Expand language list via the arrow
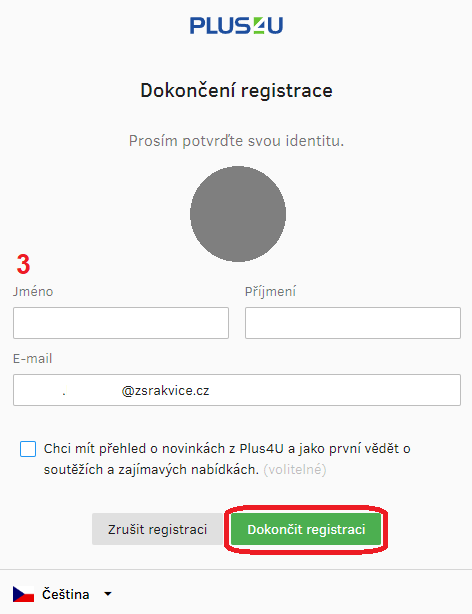The image size is (472, 614). click(108, 594)
